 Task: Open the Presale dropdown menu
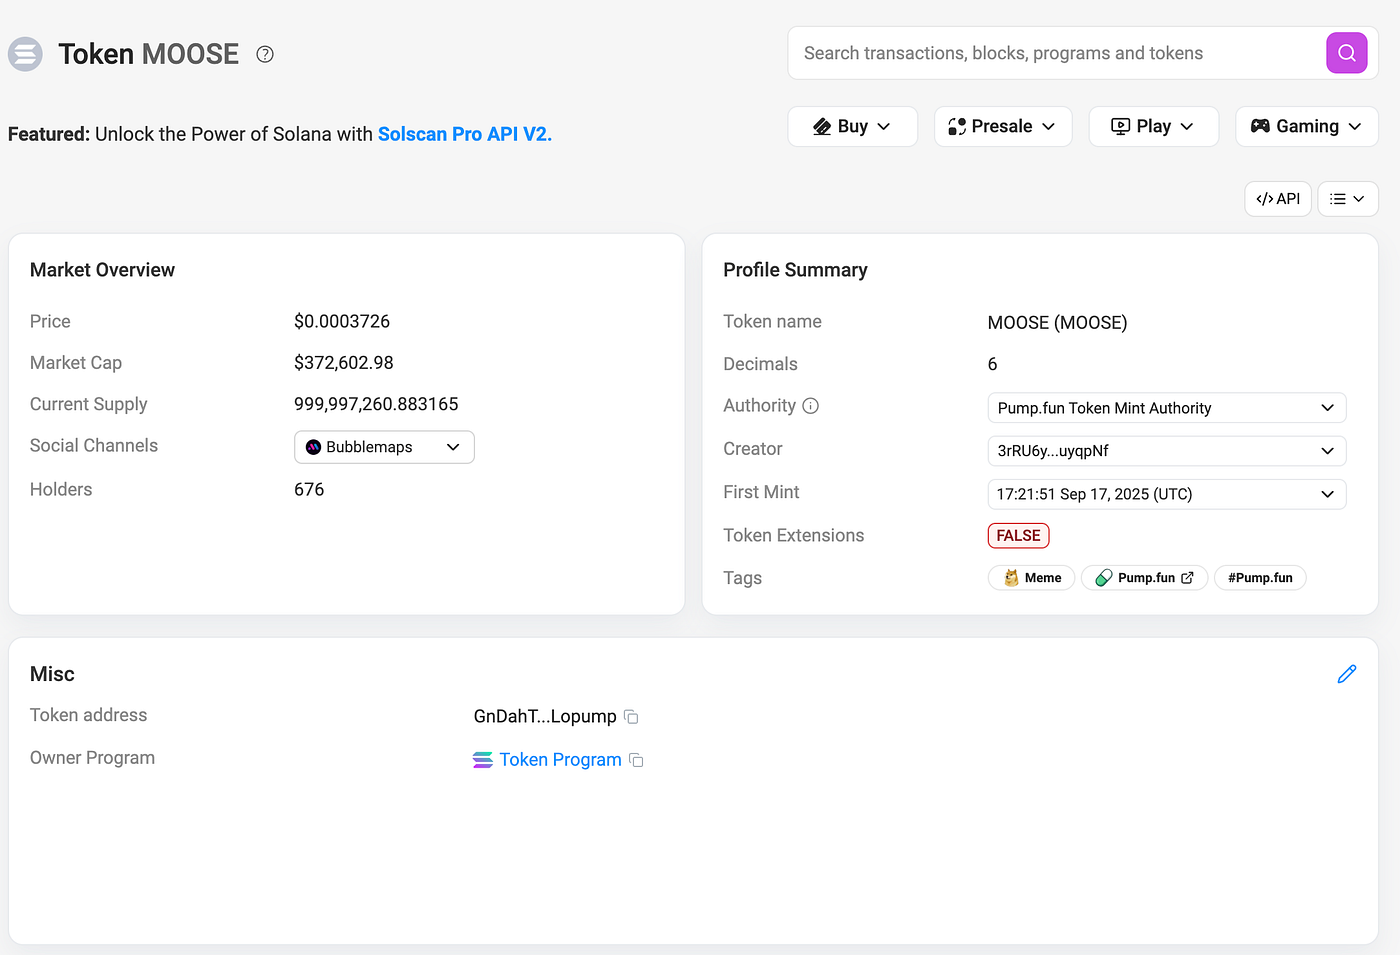click(1003, 126)
